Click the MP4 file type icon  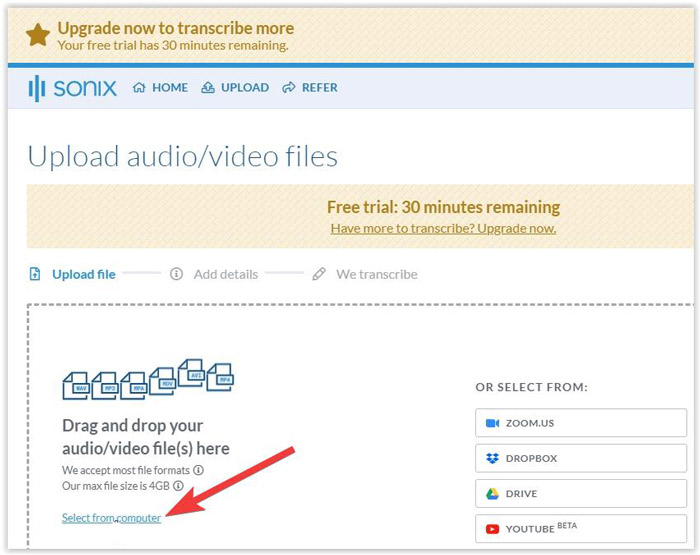coord(220,377)
